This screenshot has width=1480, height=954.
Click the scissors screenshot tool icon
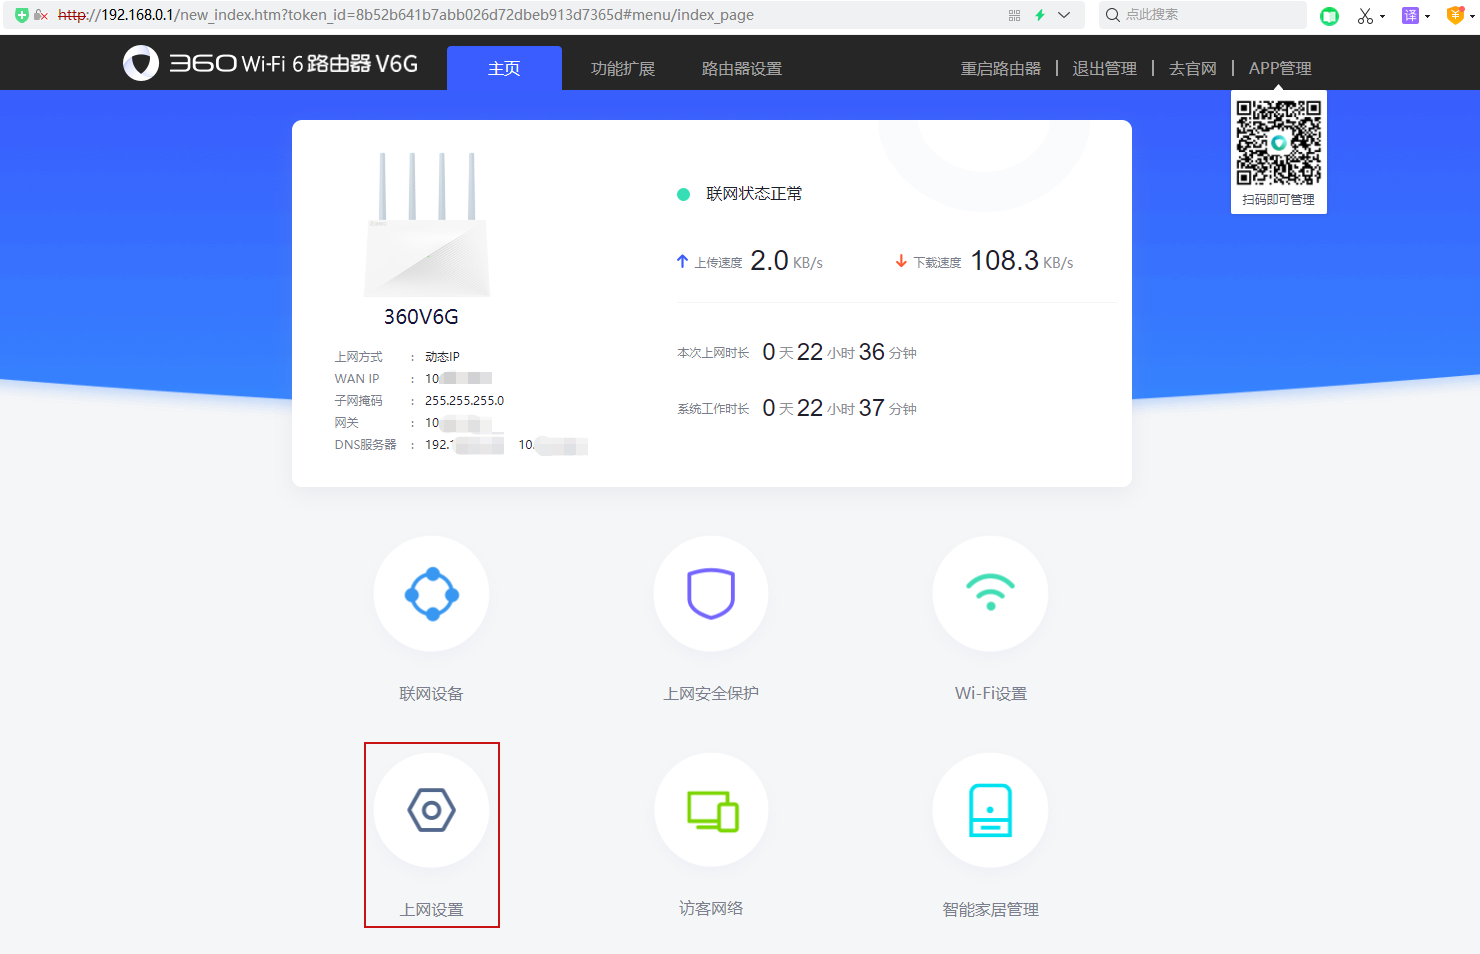click(1365, 16)
